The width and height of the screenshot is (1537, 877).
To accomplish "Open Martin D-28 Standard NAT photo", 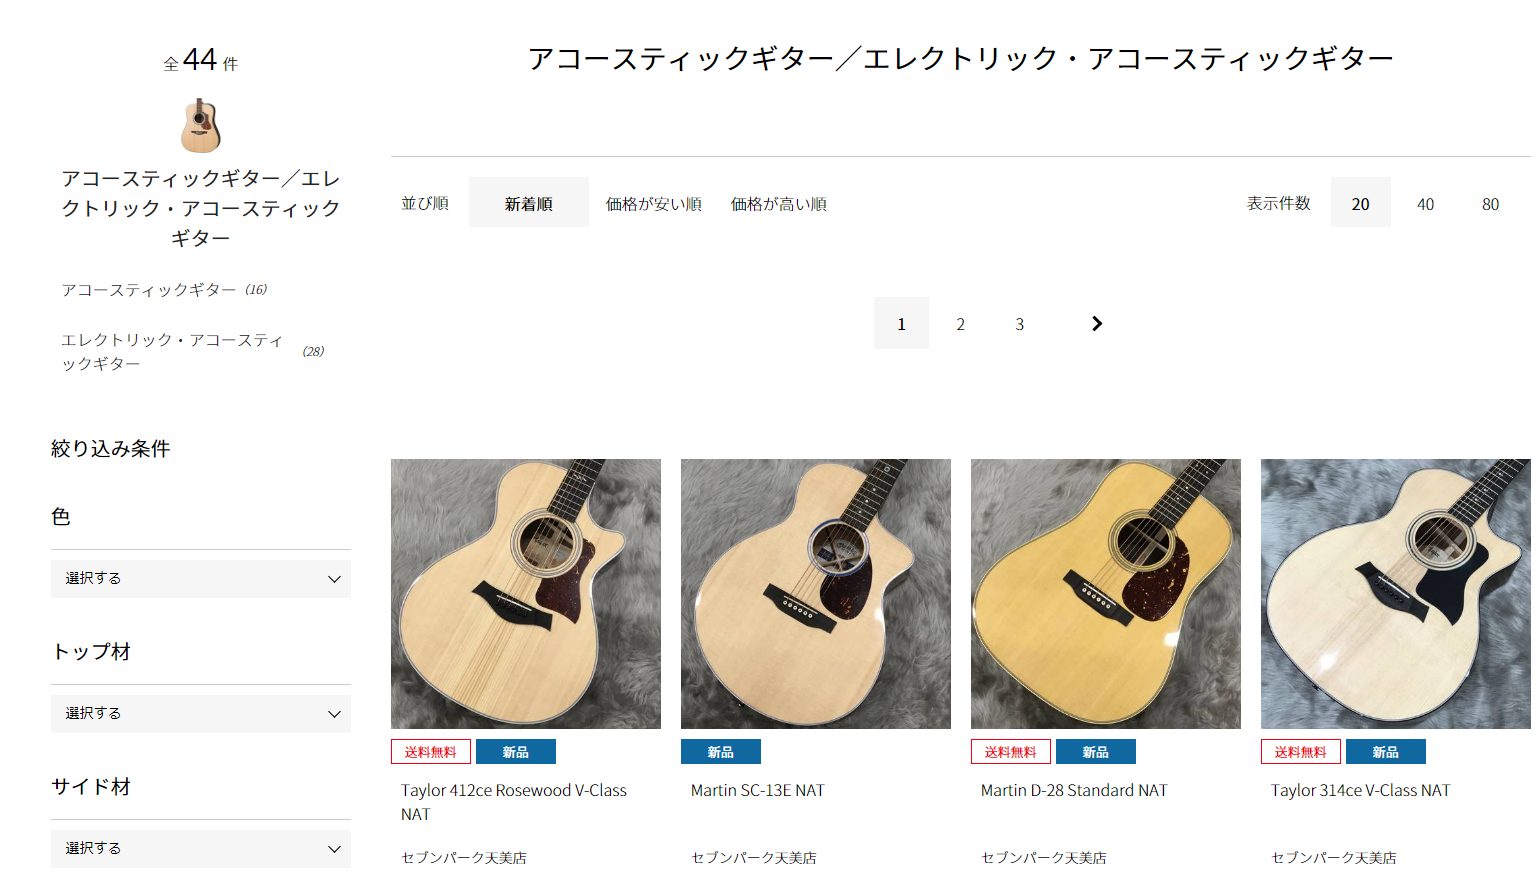I will [1106, 594].
